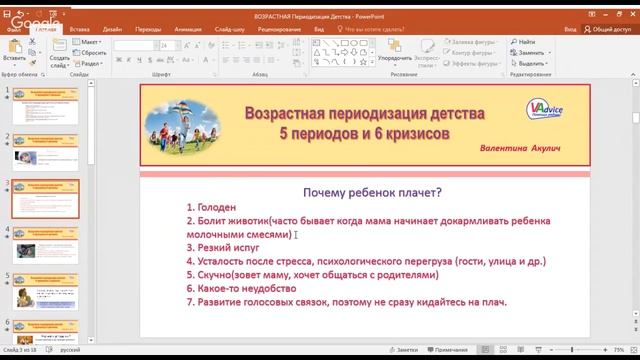Screen dimensions: 640x360
Task: Click the Save icon in quick access toolbar
Action: [7, 13]
